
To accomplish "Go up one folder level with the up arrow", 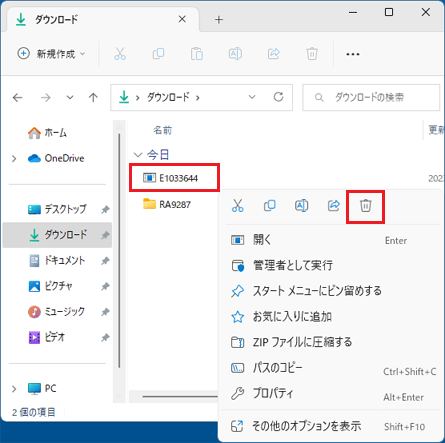I will [93, 98].
